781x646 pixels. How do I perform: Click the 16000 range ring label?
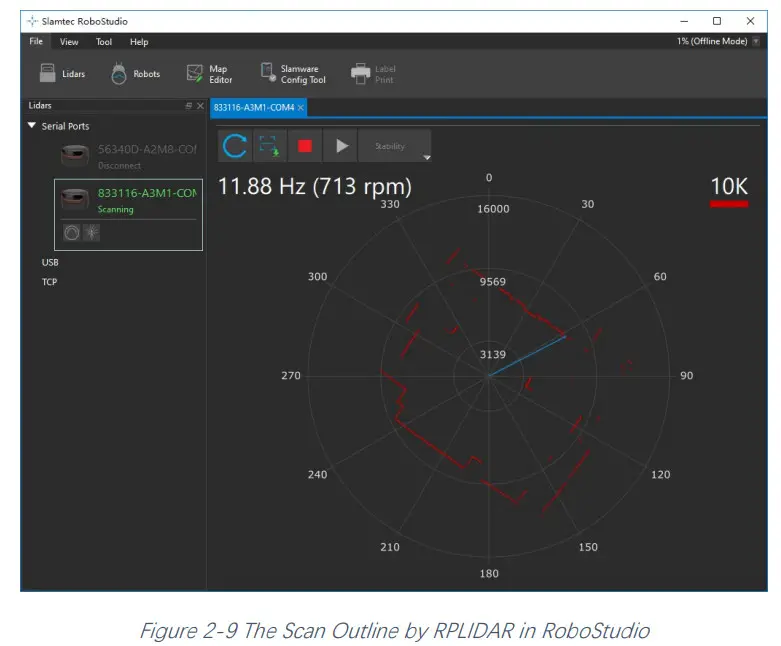coord(493,209)
